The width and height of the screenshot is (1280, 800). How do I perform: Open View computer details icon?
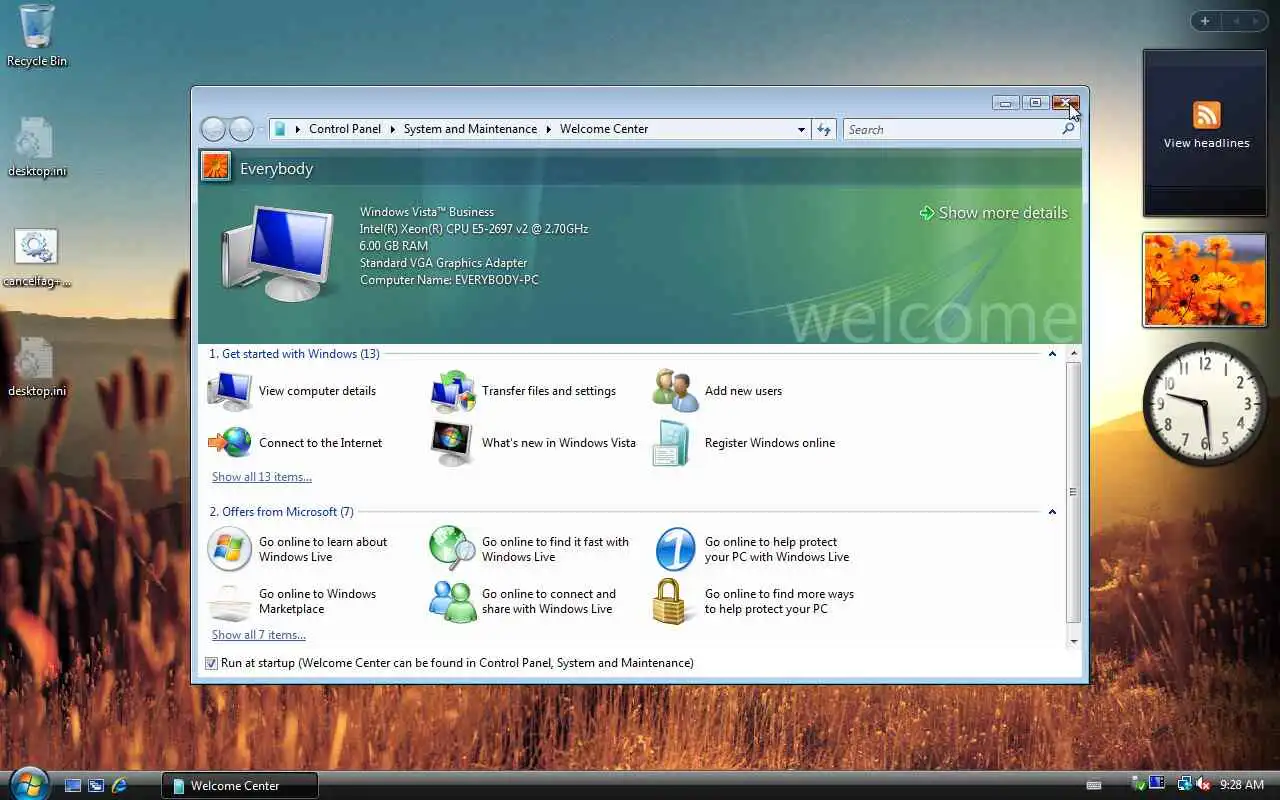229,391
